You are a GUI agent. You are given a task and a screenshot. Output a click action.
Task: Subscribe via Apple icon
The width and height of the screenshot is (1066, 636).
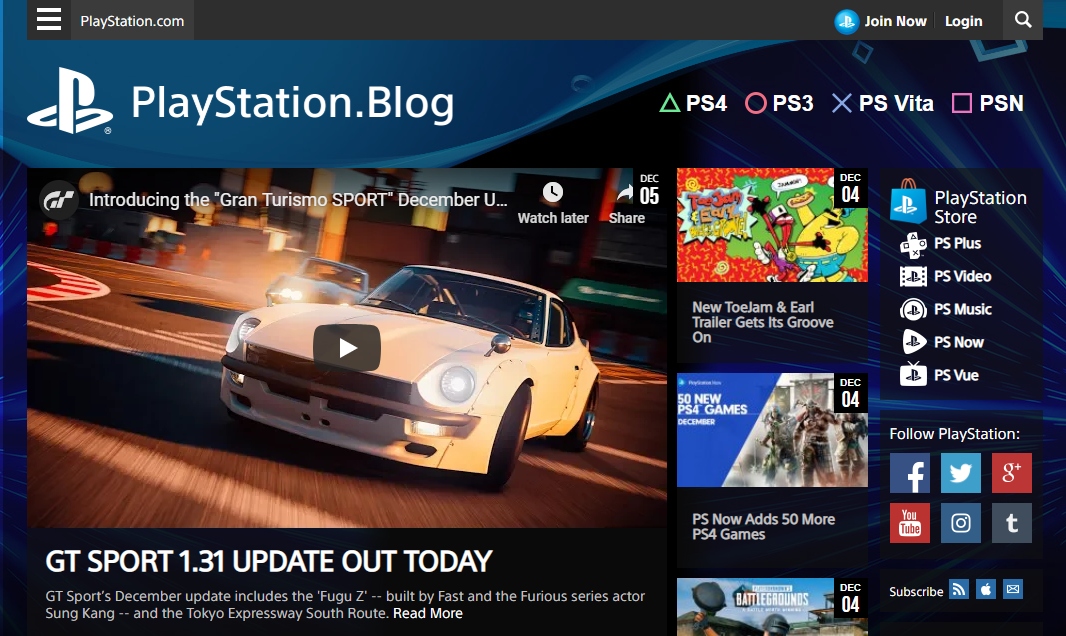tap(986, 589)
